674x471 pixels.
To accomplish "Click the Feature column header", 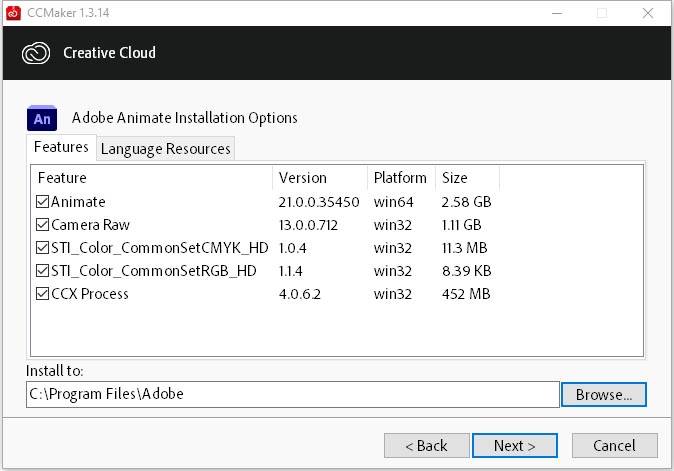I will pos(151,178).
